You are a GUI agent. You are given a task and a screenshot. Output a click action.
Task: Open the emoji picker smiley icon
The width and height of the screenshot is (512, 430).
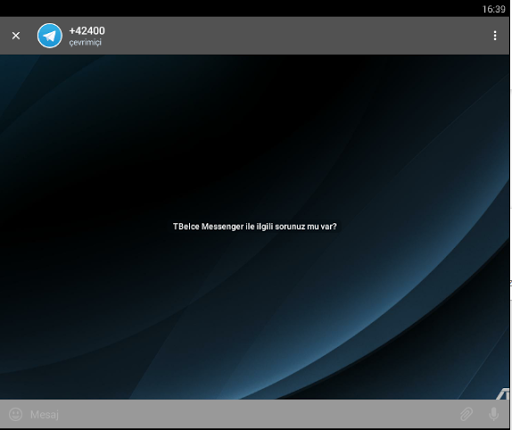click(15, 414)
